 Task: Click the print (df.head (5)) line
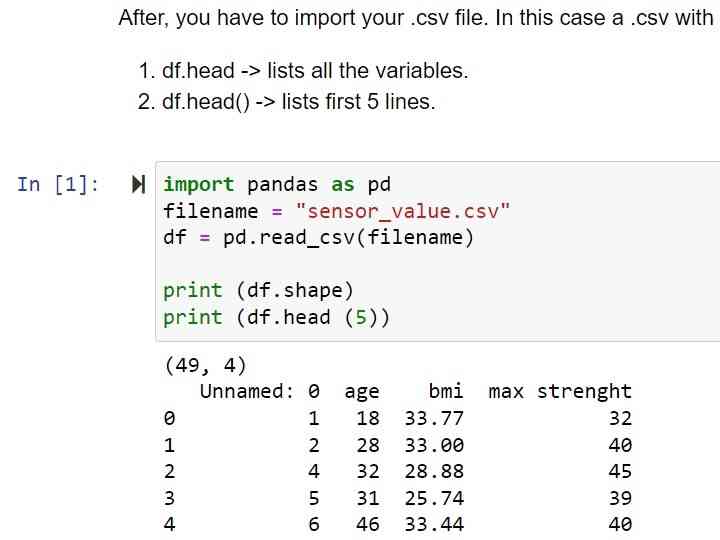point(276,317)
